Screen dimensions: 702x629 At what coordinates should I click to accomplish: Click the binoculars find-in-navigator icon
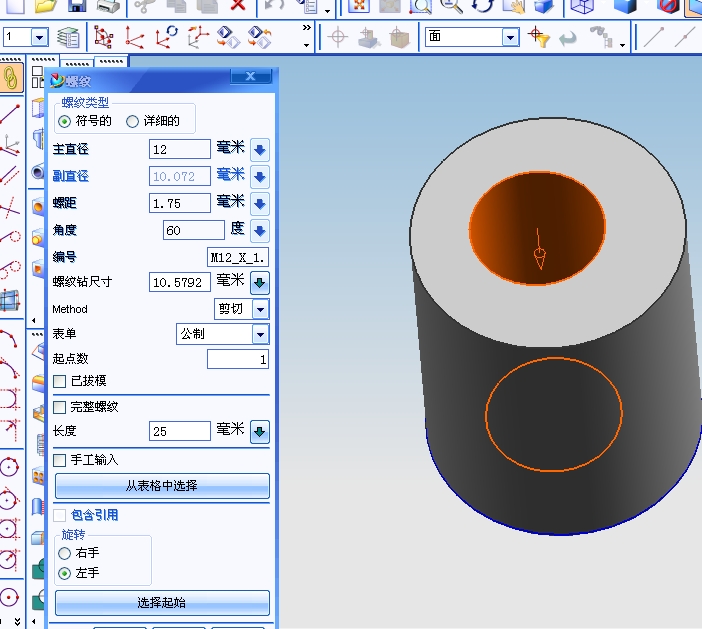[601, 37]
